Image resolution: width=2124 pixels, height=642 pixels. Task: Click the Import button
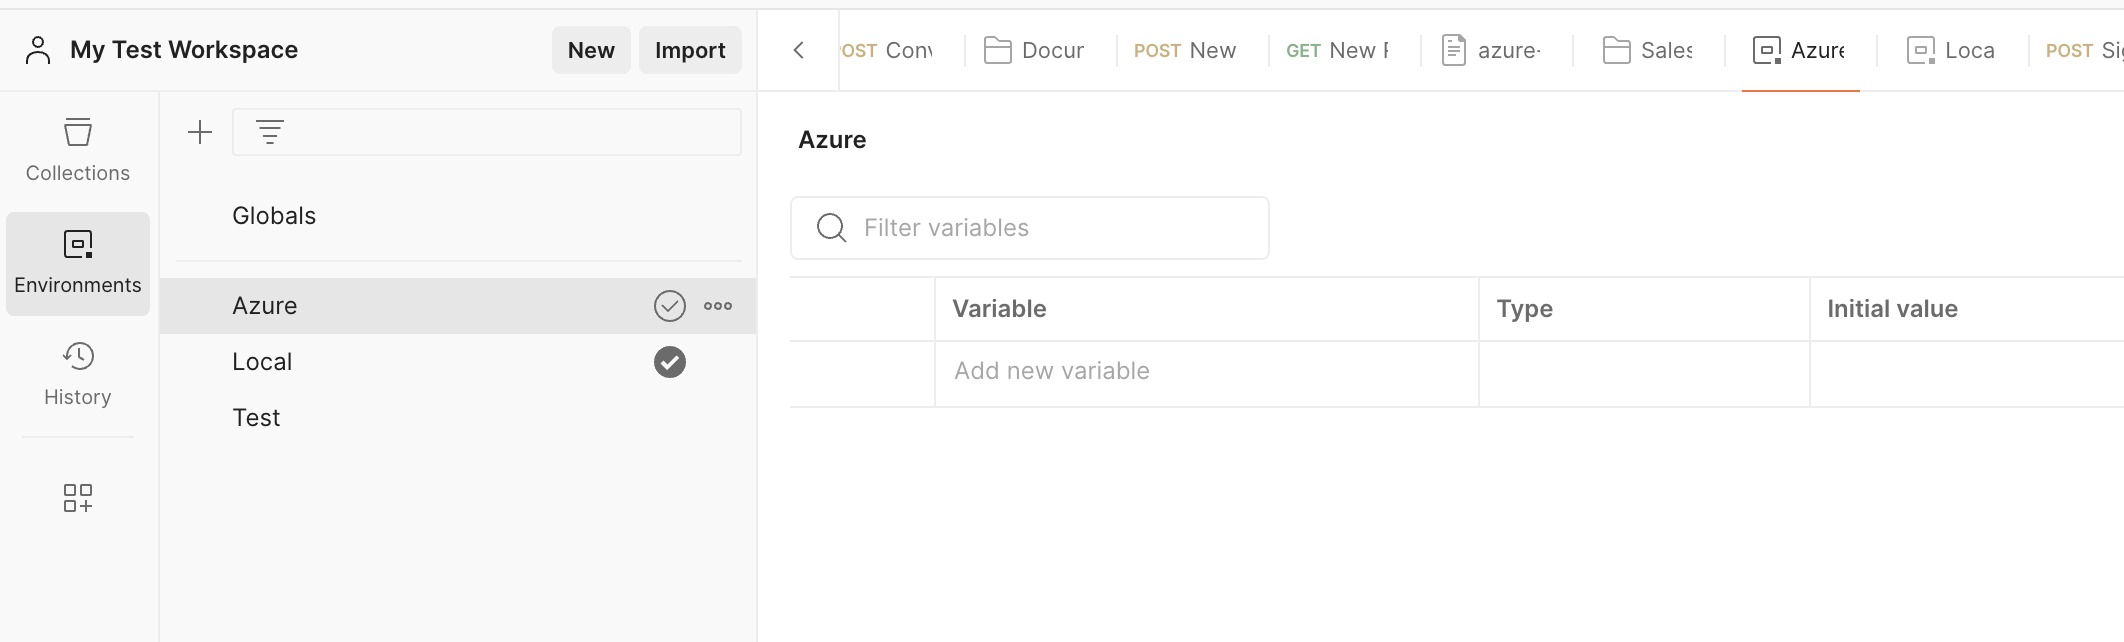(690, 50)
